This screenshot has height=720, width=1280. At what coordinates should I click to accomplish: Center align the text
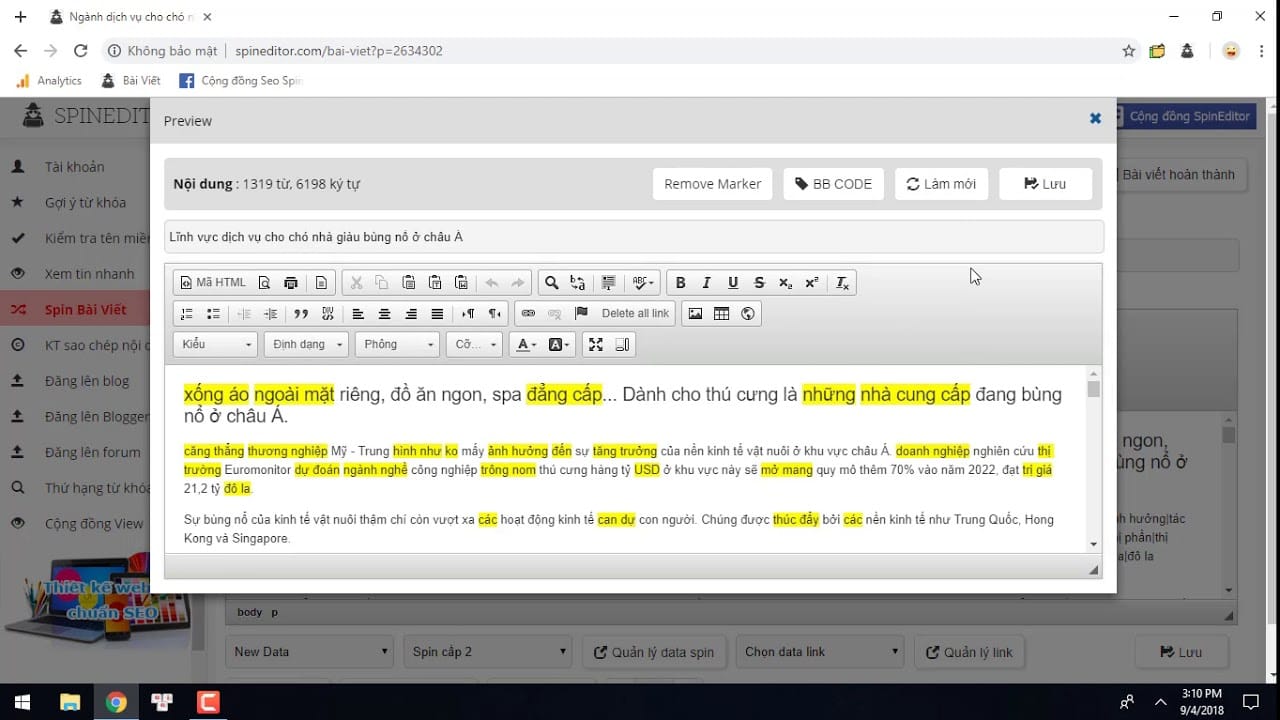pos(384,314)
